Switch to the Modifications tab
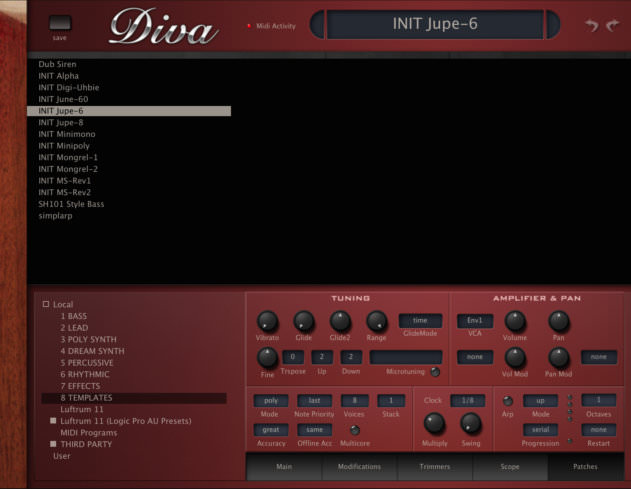Screen dimensions: 631x489 click(x=359, y=466)
